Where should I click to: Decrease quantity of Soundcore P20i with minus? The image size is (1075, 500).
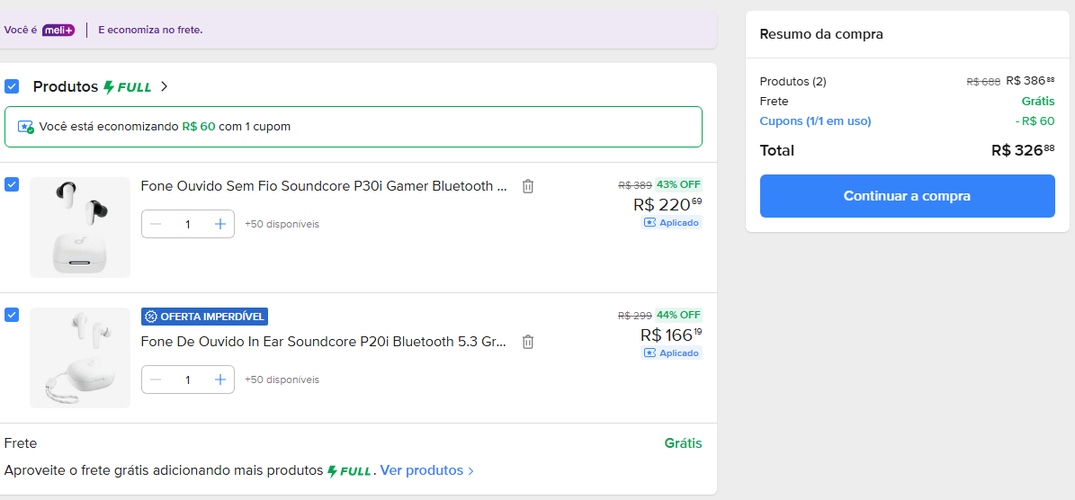[156, 379]
